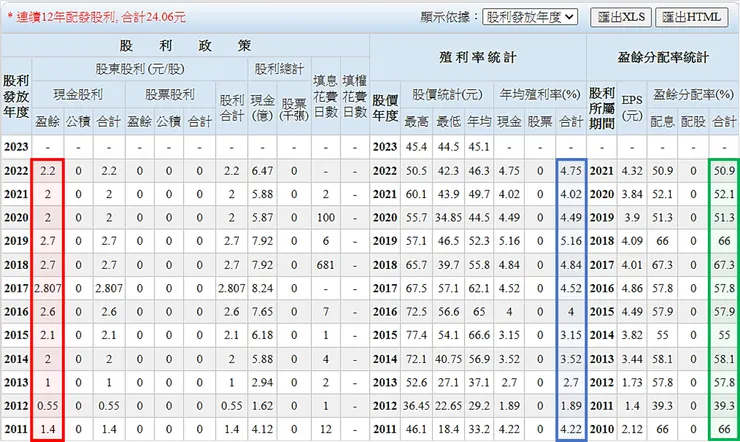Image resolution: width=740 pixels, height=442 pixels.
Task: Click the 22.65 lowest price cell
Action: [448, 406]
